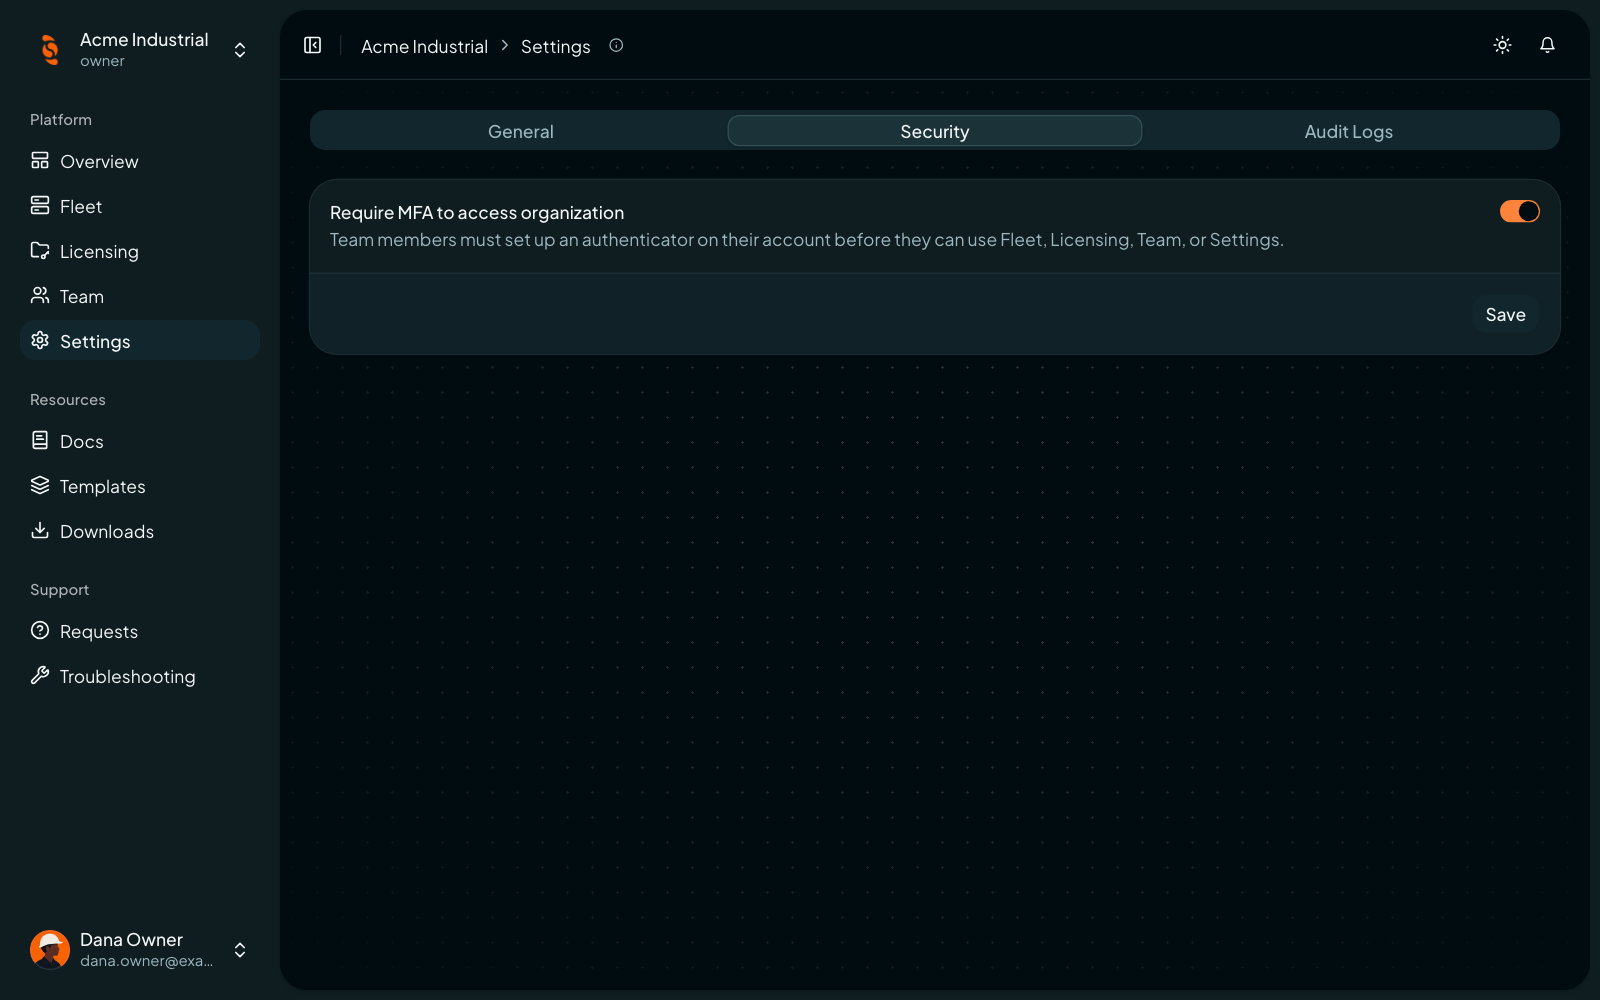Open the Team page label
This screenshot has width=1600, height=1000.
pos(82,296)
